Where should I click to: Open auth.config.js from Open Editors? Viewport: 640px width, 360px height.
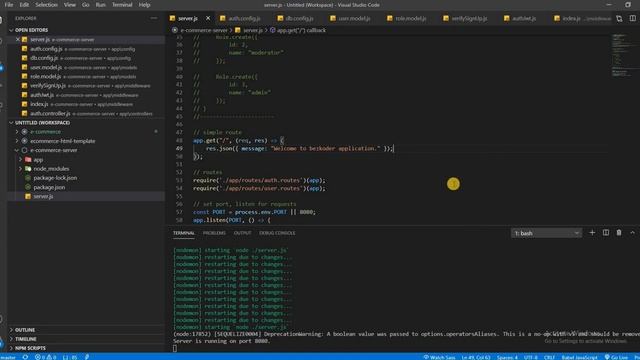click(x=46, y=49)
